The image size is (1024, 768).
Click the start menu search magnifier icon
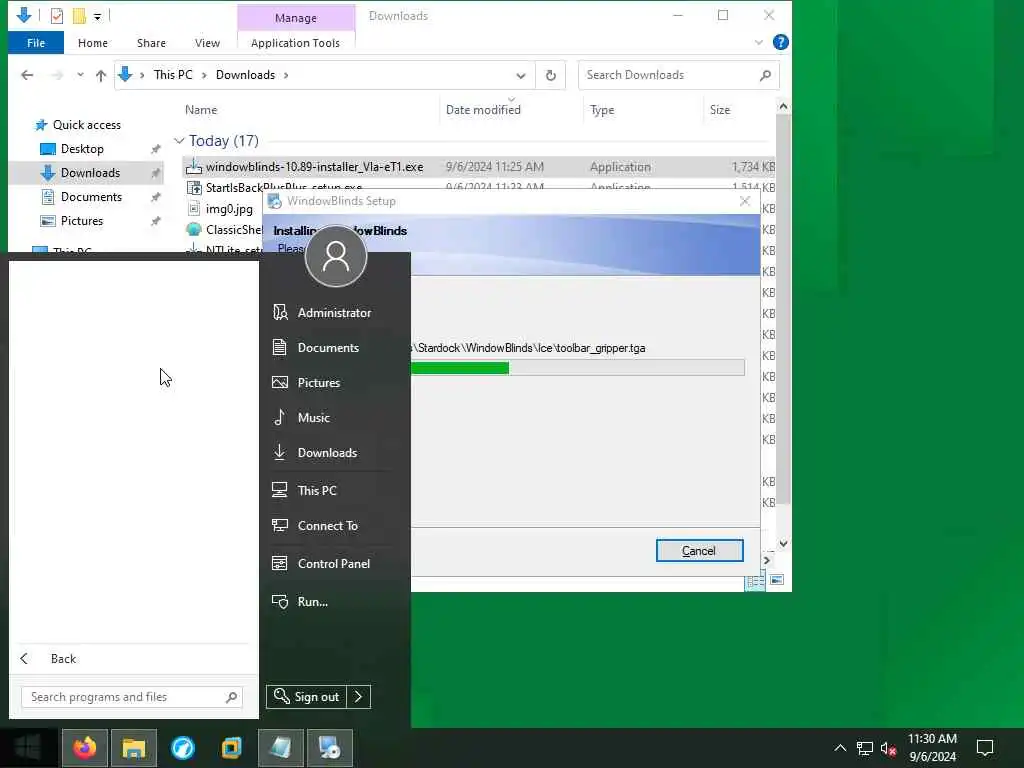[x=231, y=697]
